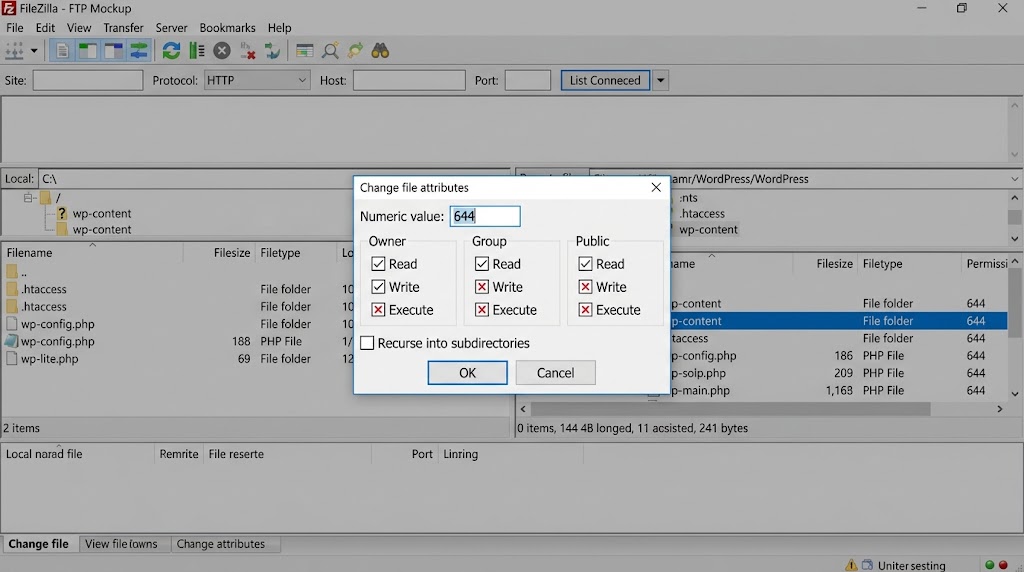Open dropdown arrow beside List Conneced

(x=660, y=80)
